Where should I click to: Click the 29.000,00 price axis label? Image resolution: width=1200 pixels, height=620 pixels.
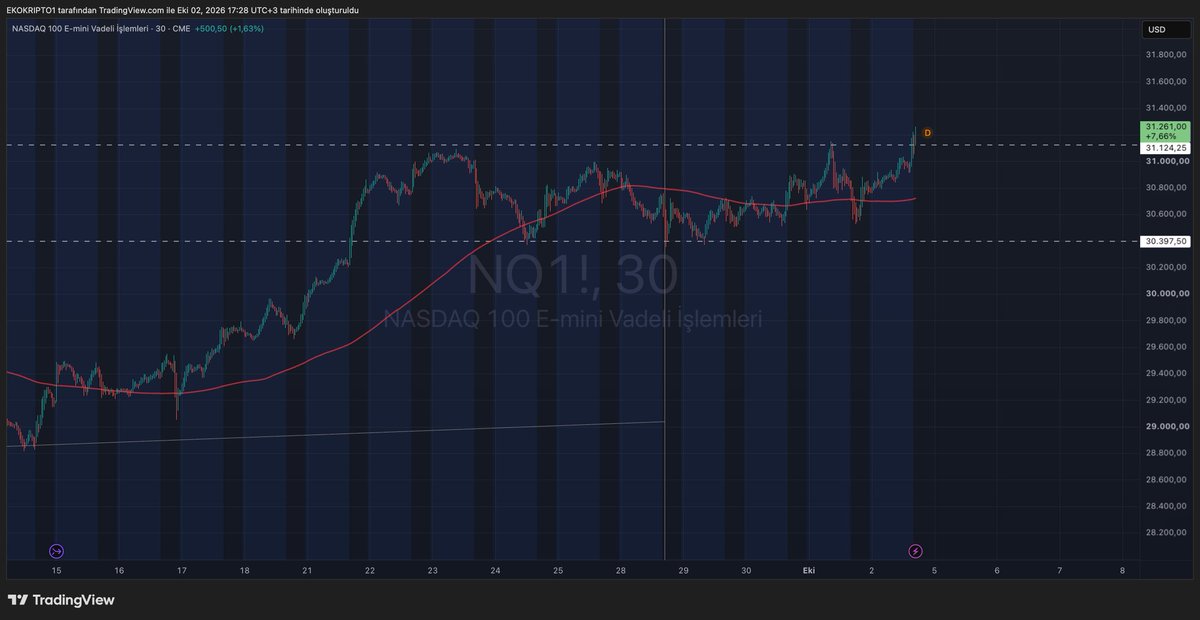(x=1167, y=426)
